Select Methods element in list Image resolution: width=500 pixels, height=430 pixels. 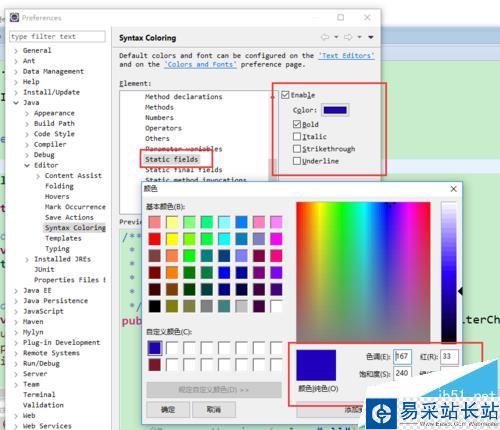tap(159, 107)
